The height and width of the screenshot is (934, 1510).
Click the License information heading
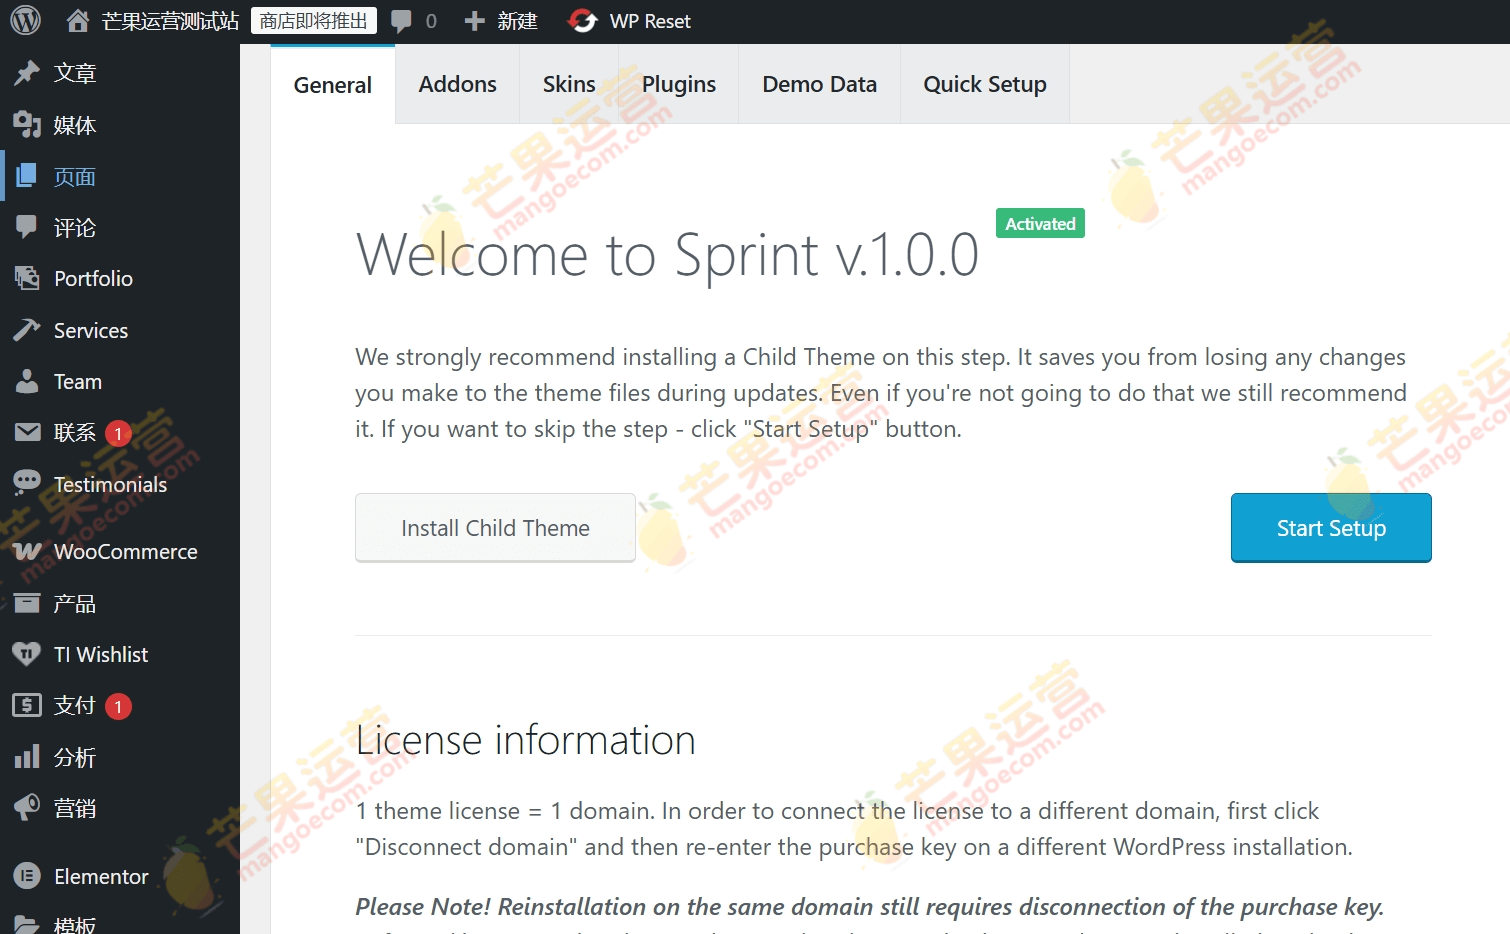pyautogui.click(x=526, y=740)
